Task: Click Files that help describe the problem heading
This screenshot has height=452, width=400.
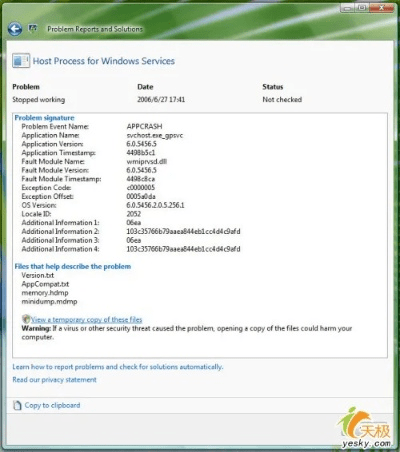Action: point(73,266)
